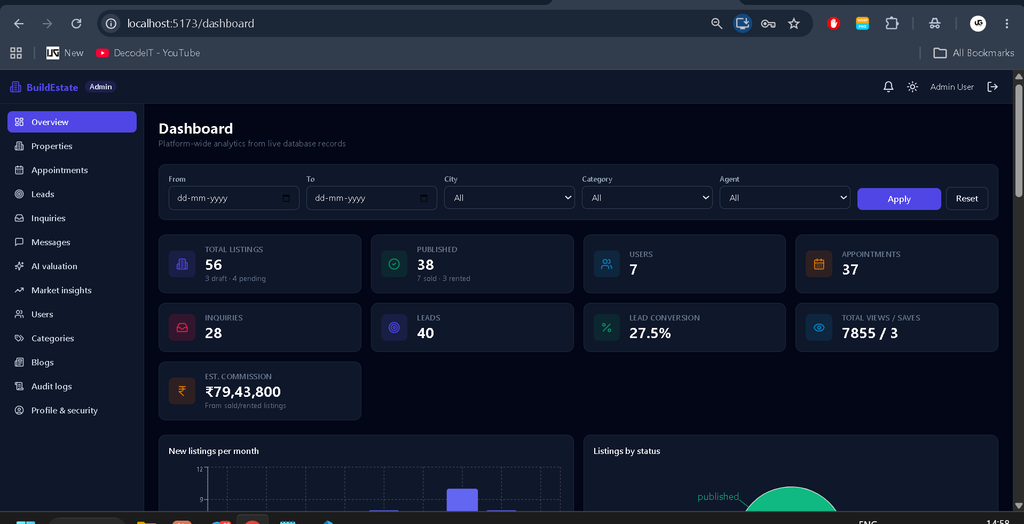Open Market insights in the sidebar
This screenshot has width=1024, height=524.
(72, 290)
